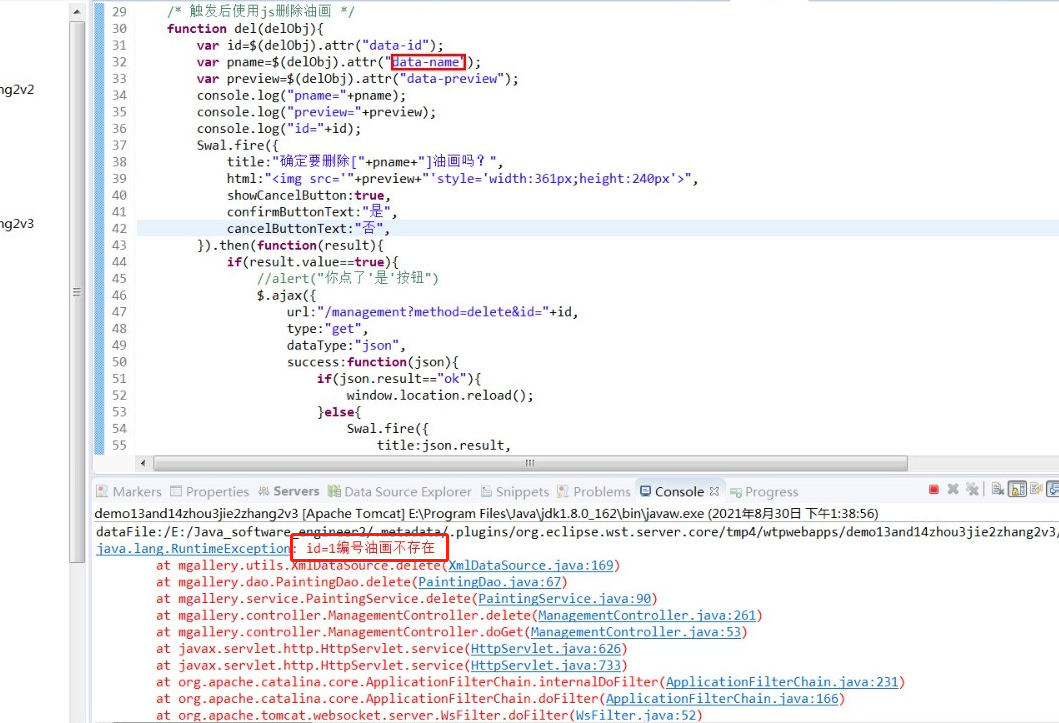1059x723 pixels.
Task: Click 'type:"get",' line
Action: pos(328,329)
